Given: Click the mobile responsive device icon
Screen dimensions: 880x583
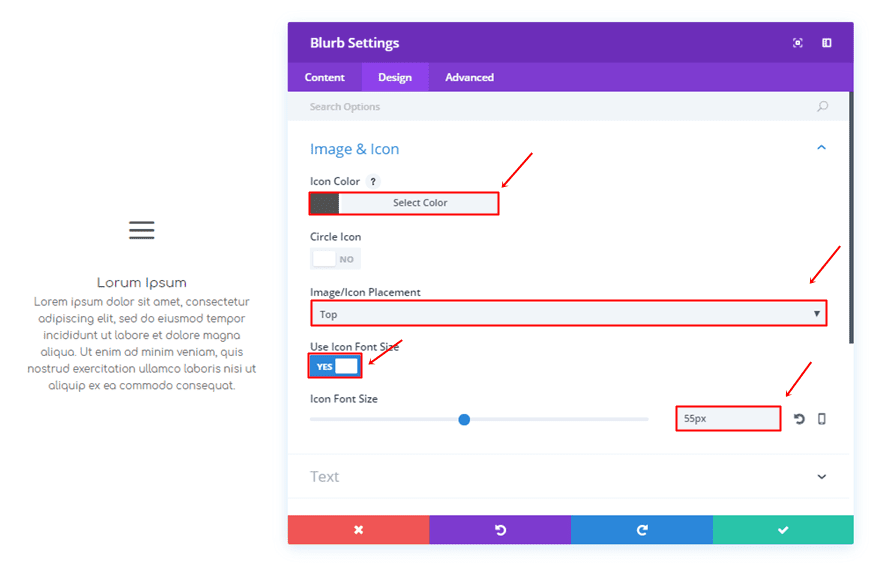Looking at the screenshot, I should 822,419.
